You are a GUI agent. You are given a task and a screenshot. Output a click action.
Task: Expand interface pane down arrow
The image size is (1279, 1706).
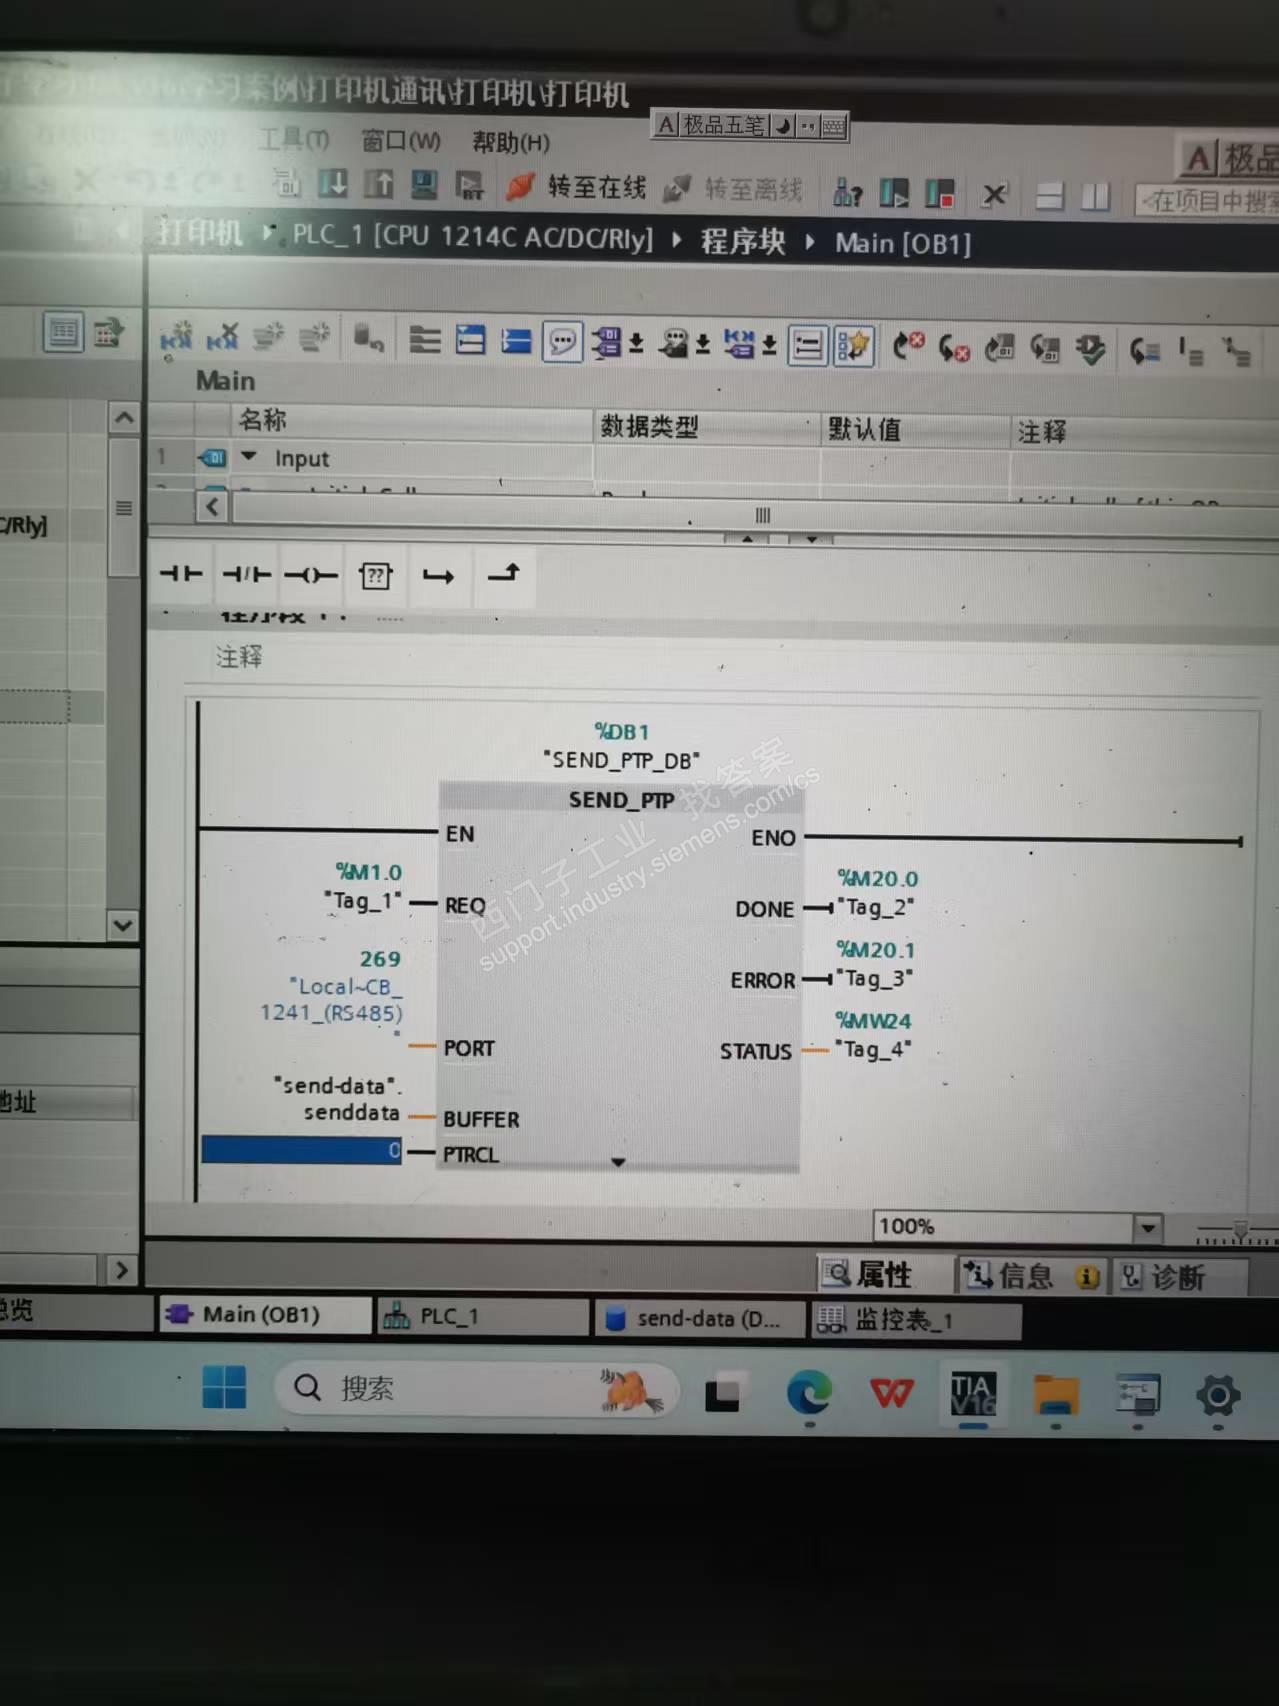pyautogui.click(x=811, y=539)
